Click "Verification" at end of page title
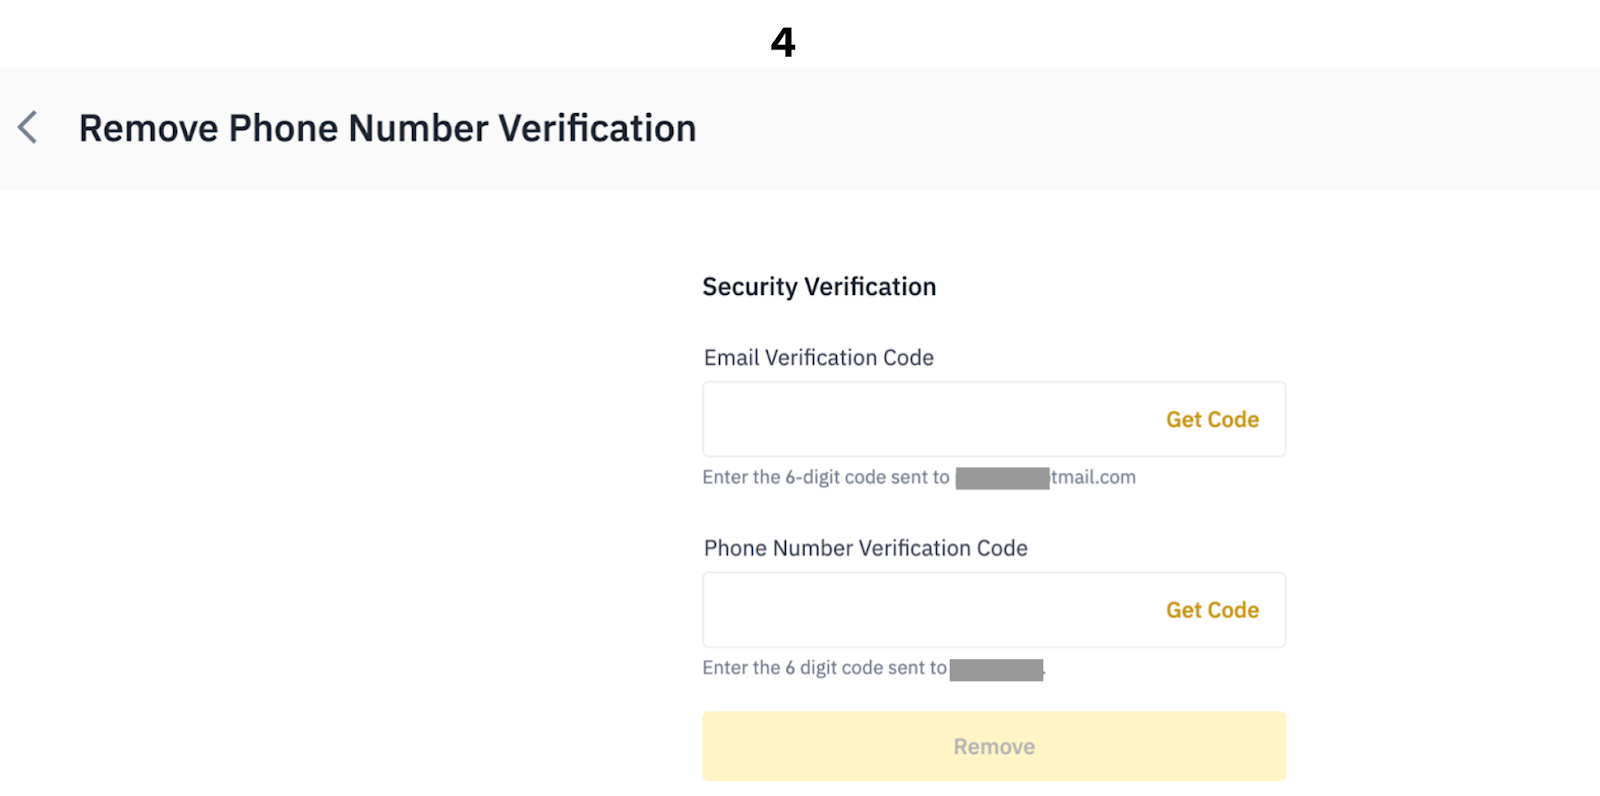 pos(597,129)
